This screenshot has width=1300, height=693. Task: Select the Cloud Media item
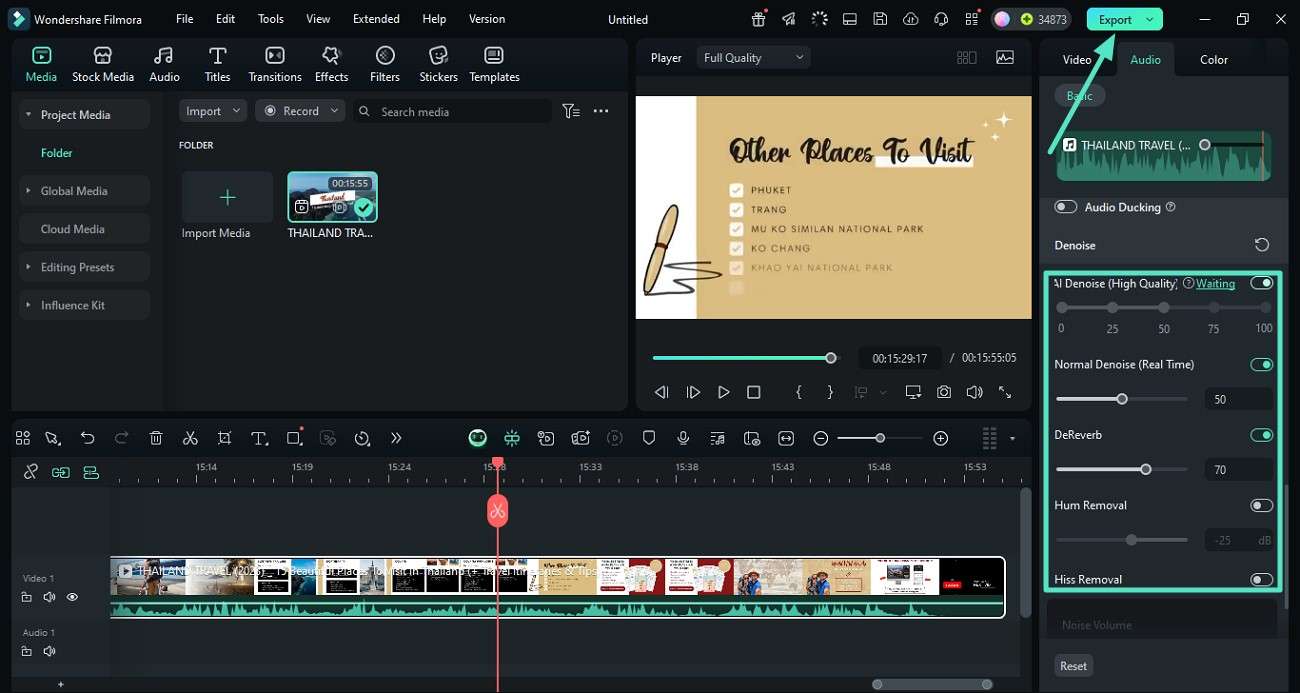[84, 229]
